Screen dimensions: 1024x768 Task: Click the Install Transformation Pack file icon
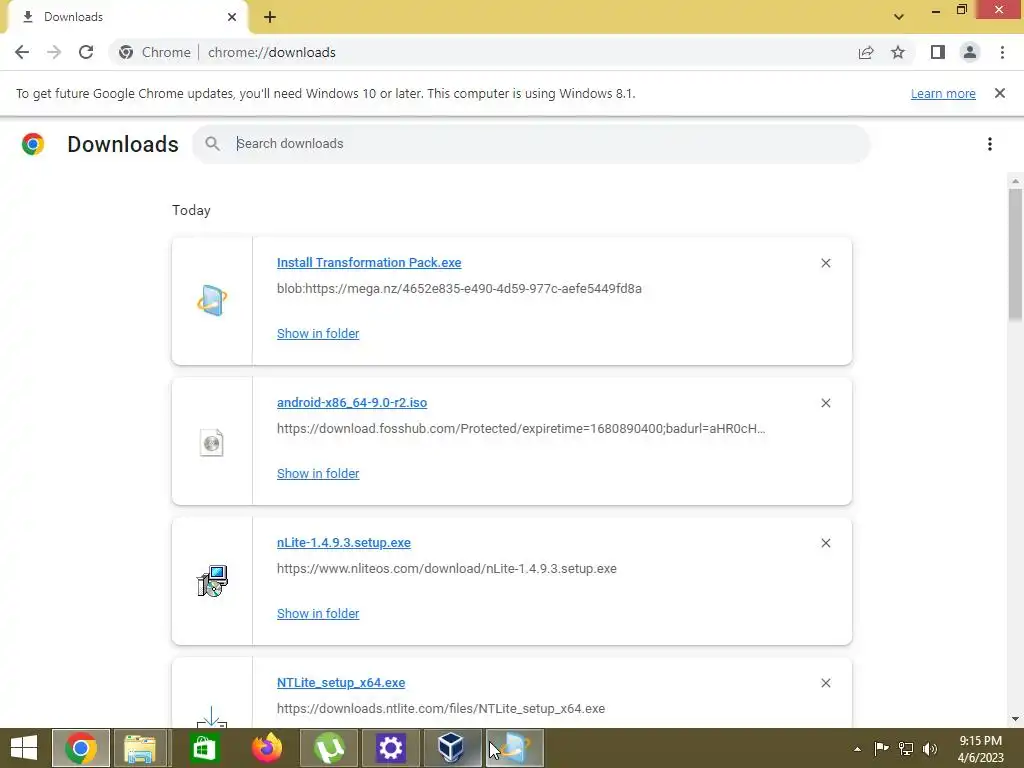212,301
